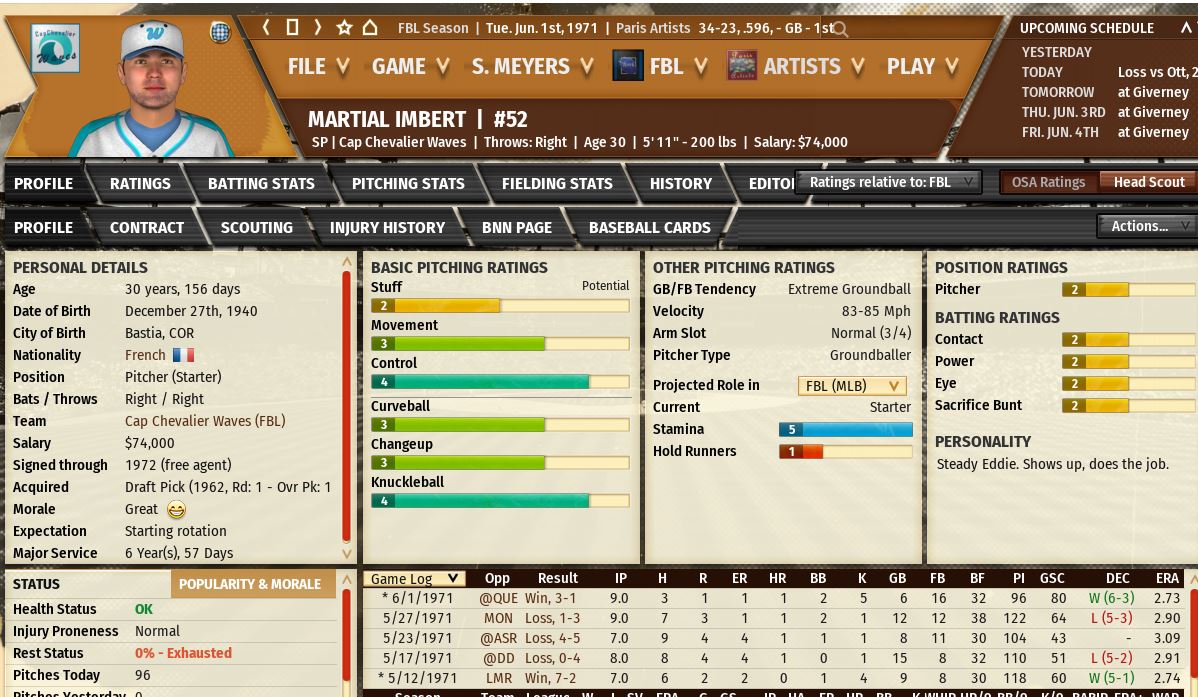The image size is (1198, 697).
Task: Click the back navigation arrow
Action: (267, 28)
